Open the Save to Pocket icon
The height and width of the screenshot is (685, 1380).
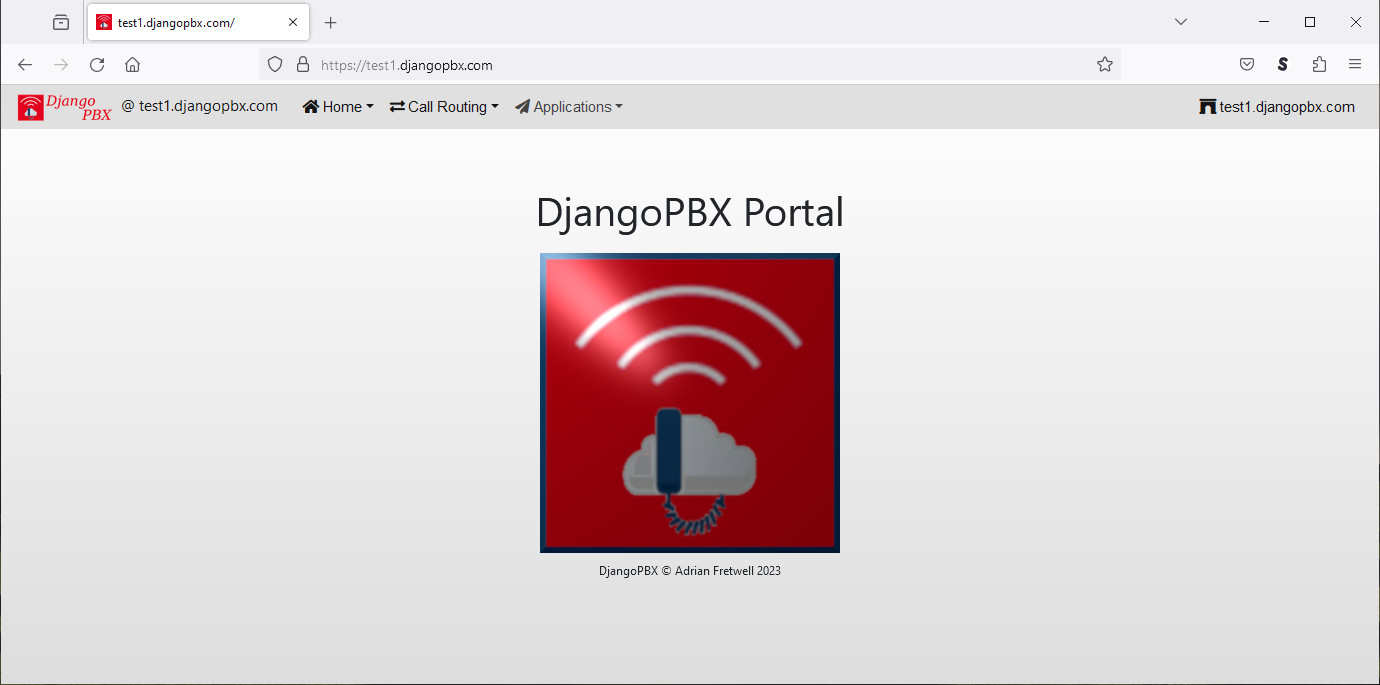click(1247, 65)
